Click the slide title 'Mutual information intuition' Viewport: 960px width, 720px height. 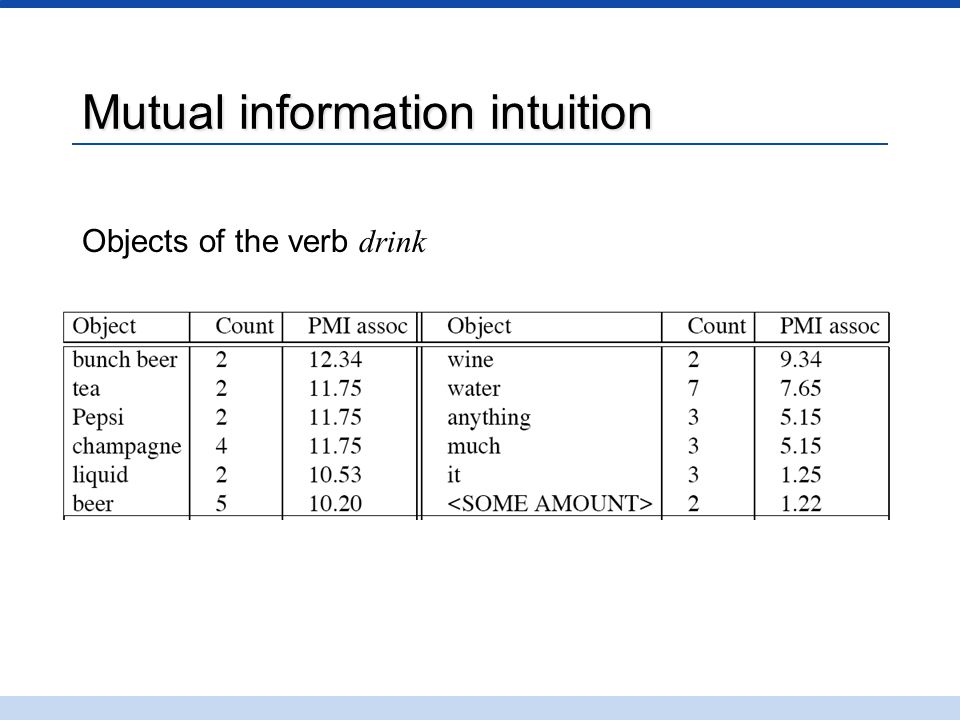pos(367,113)
